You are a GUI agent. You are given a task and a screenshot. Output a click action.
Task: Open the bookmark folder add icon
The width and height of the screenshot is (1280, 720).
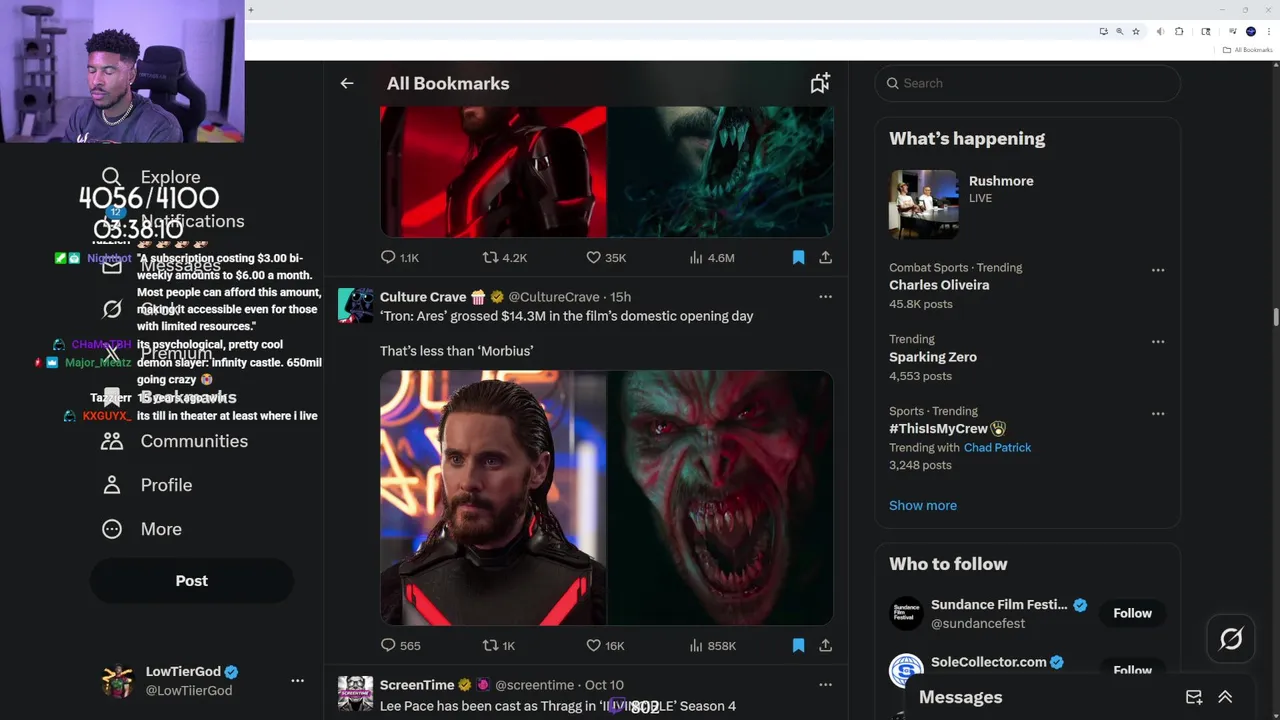point(820,84)
